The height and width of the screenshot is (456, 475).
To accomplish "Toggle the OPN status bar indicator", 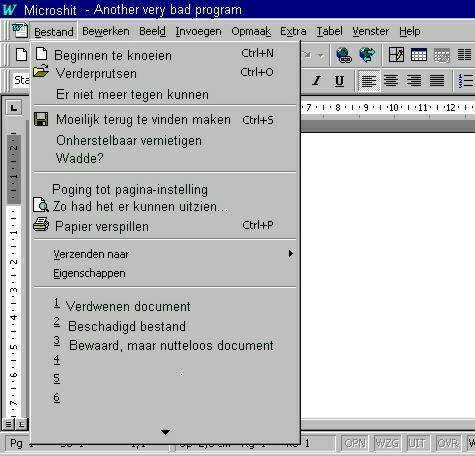I will click(355, 443).
